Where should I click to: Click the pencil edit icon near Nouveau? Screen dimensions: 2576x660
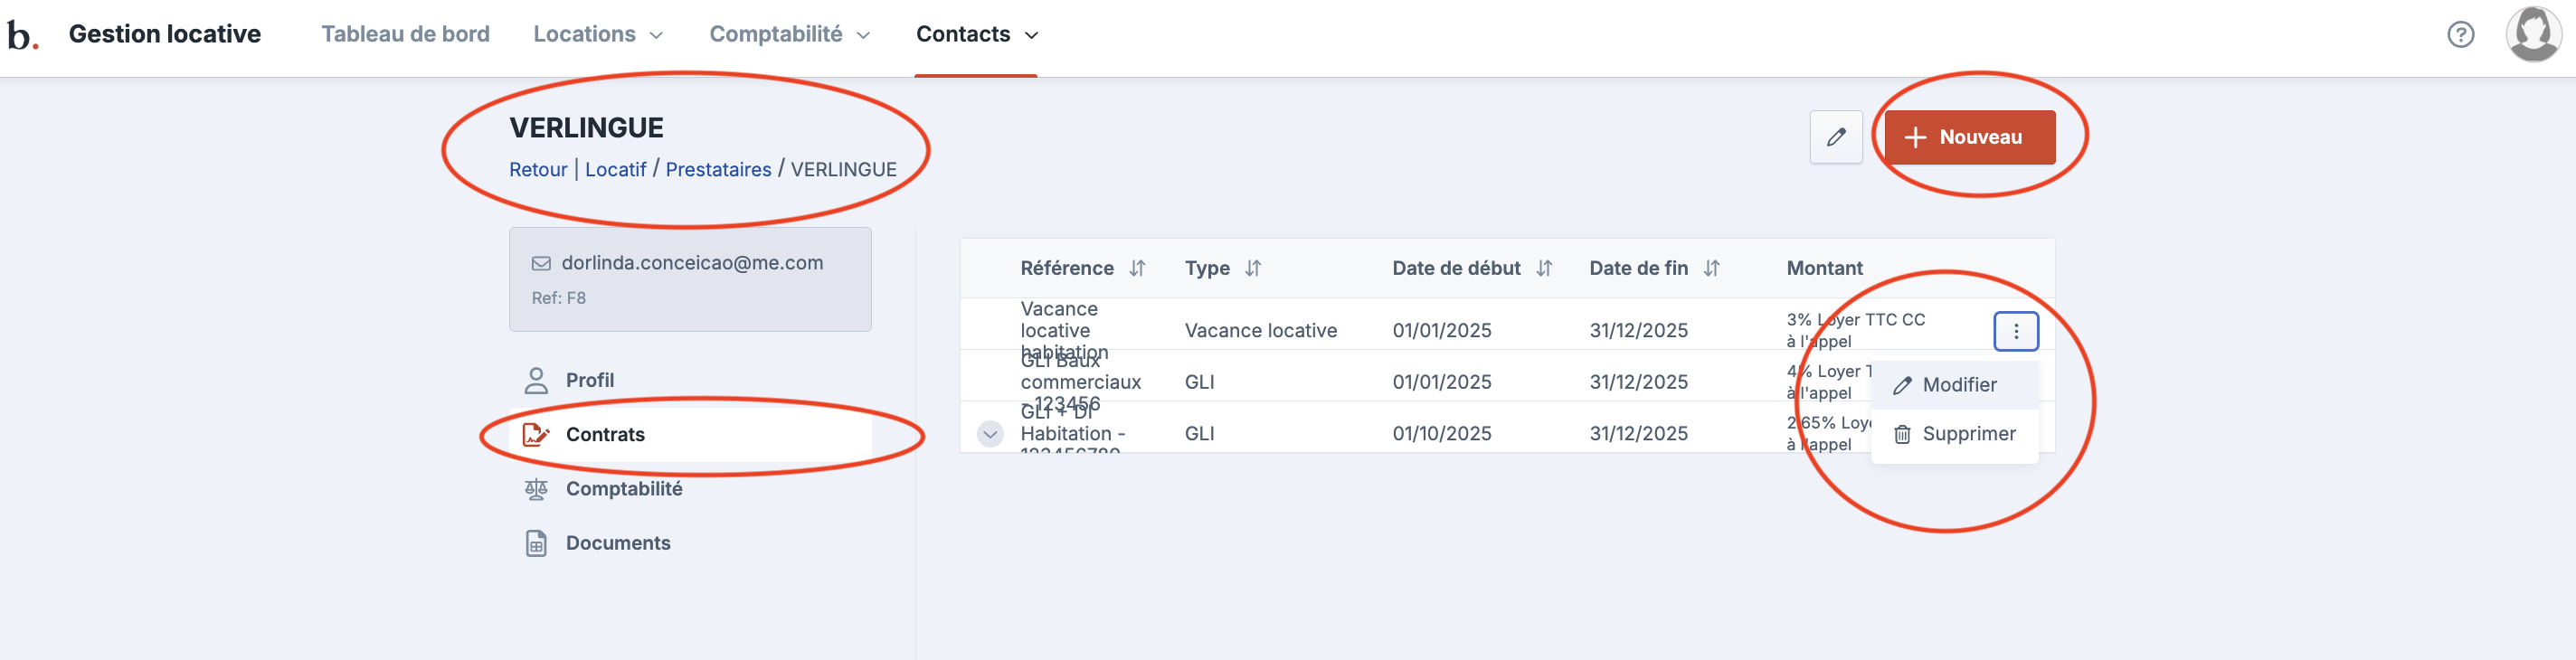tap(1835, 137)
